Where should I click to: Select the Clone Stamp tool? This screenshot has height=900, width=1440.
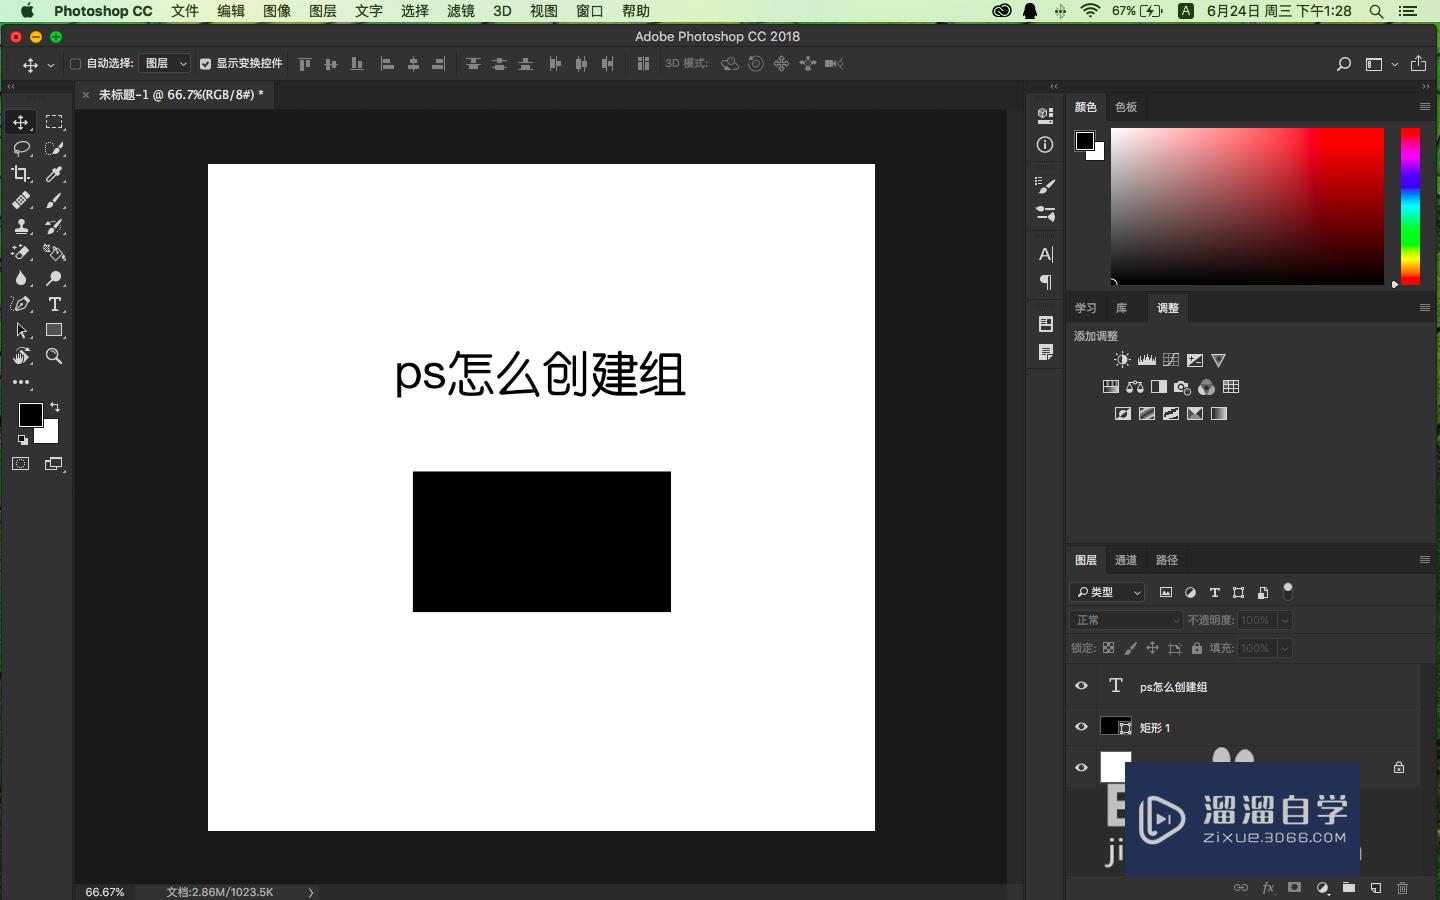tap(21, 226)
